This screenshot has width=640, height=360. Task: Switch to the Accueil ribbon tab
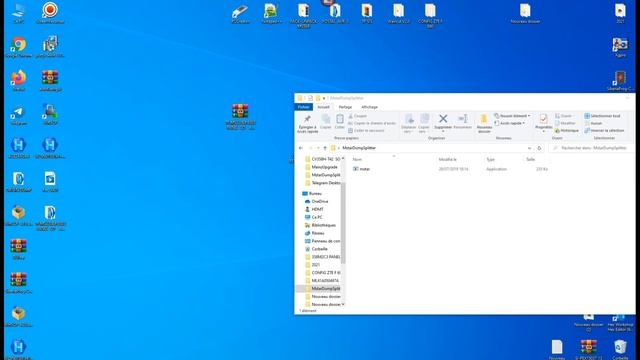323,107
